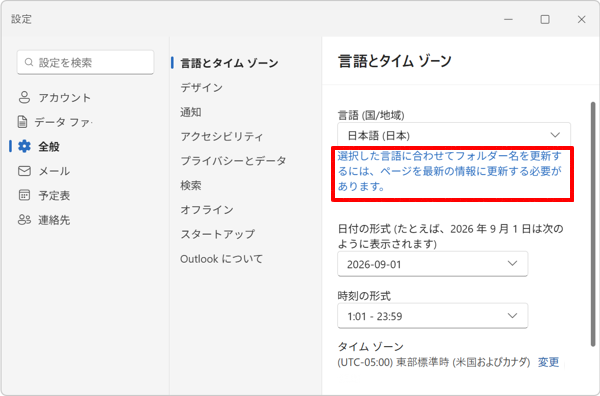600x396 pixels.
Task: Select the Outlook について submenu item
Action: point(222,259)
